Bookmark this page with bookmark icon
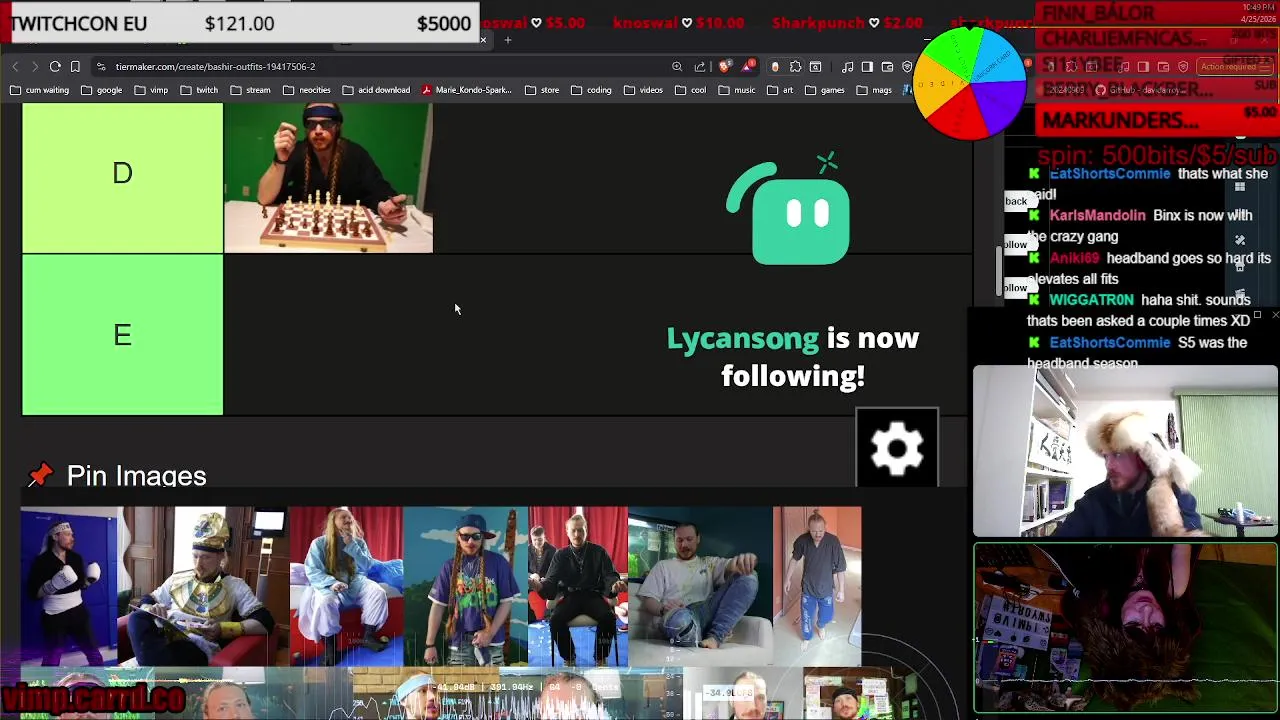 75,66
